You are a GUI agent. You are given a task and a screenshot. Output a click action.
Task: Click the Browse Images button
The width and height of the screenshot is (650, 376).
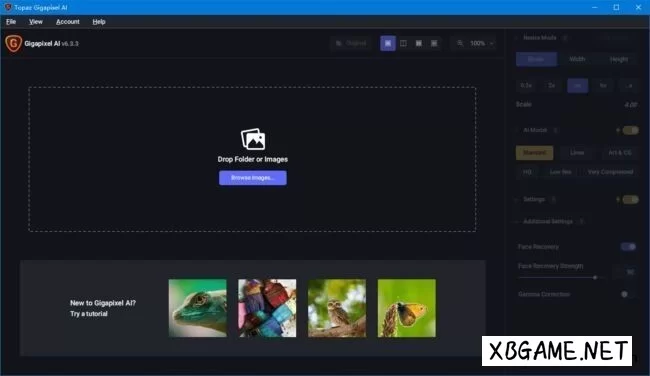pyautogui.click(x=253, y=178)
